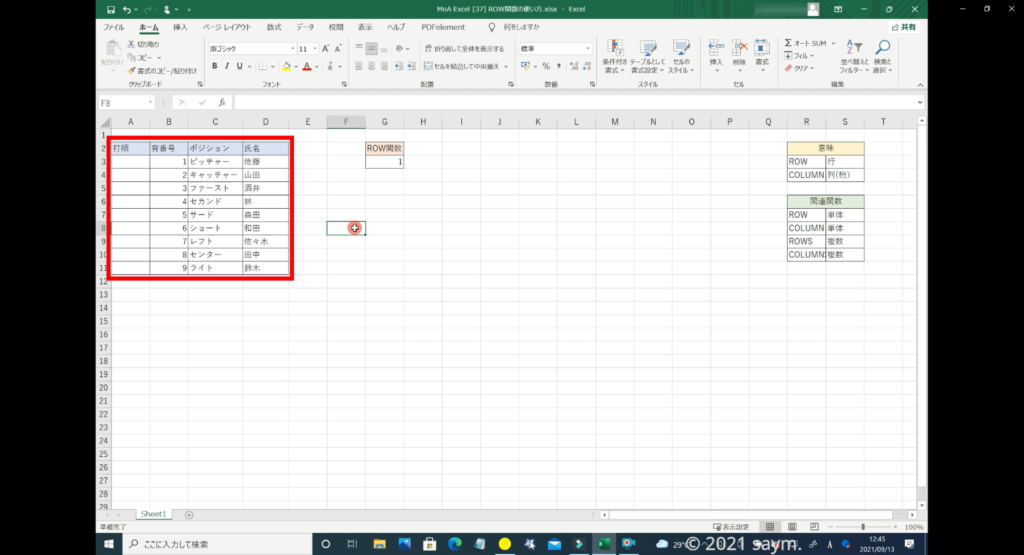1024x555 pixels.
Task: Click the Format Painter brush icon
Action: [131, 71]
